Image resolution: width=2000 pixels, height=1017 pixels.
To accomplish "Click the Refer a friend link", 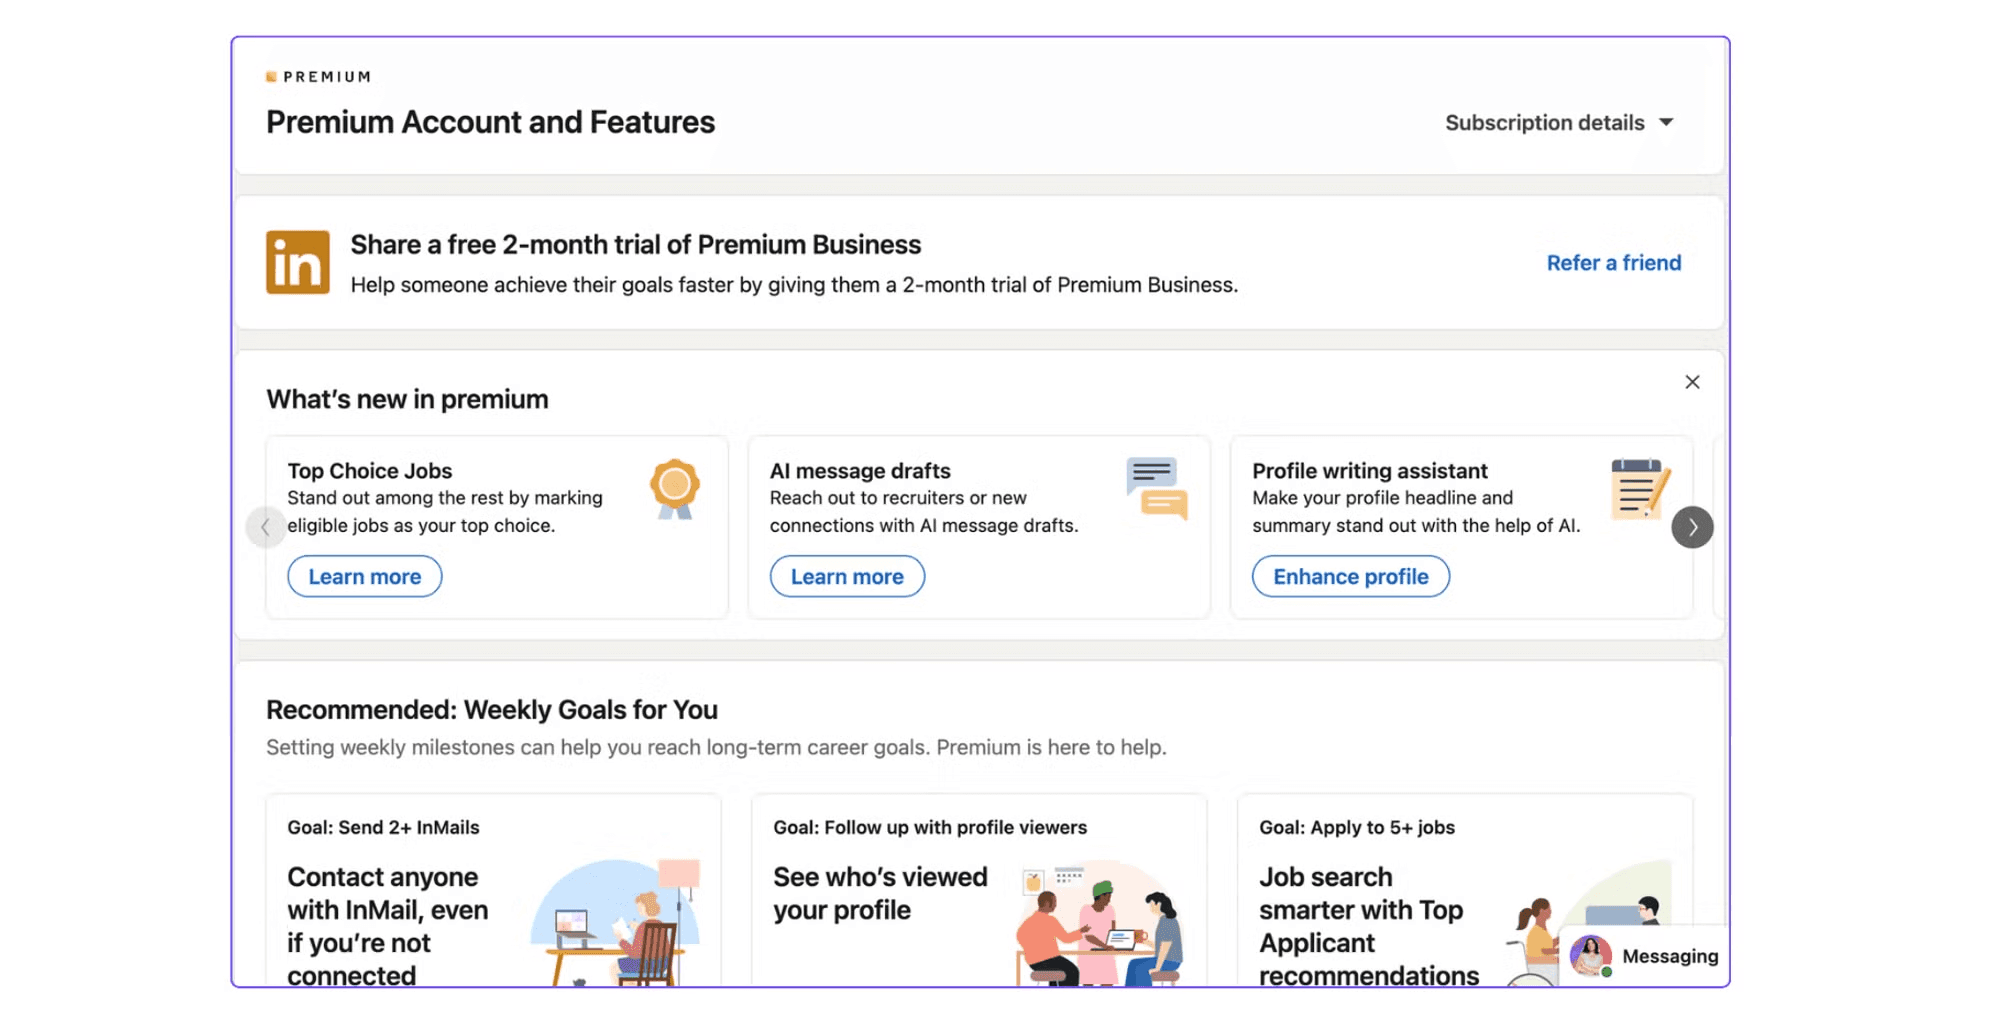I will click(x=1614, y=263).
